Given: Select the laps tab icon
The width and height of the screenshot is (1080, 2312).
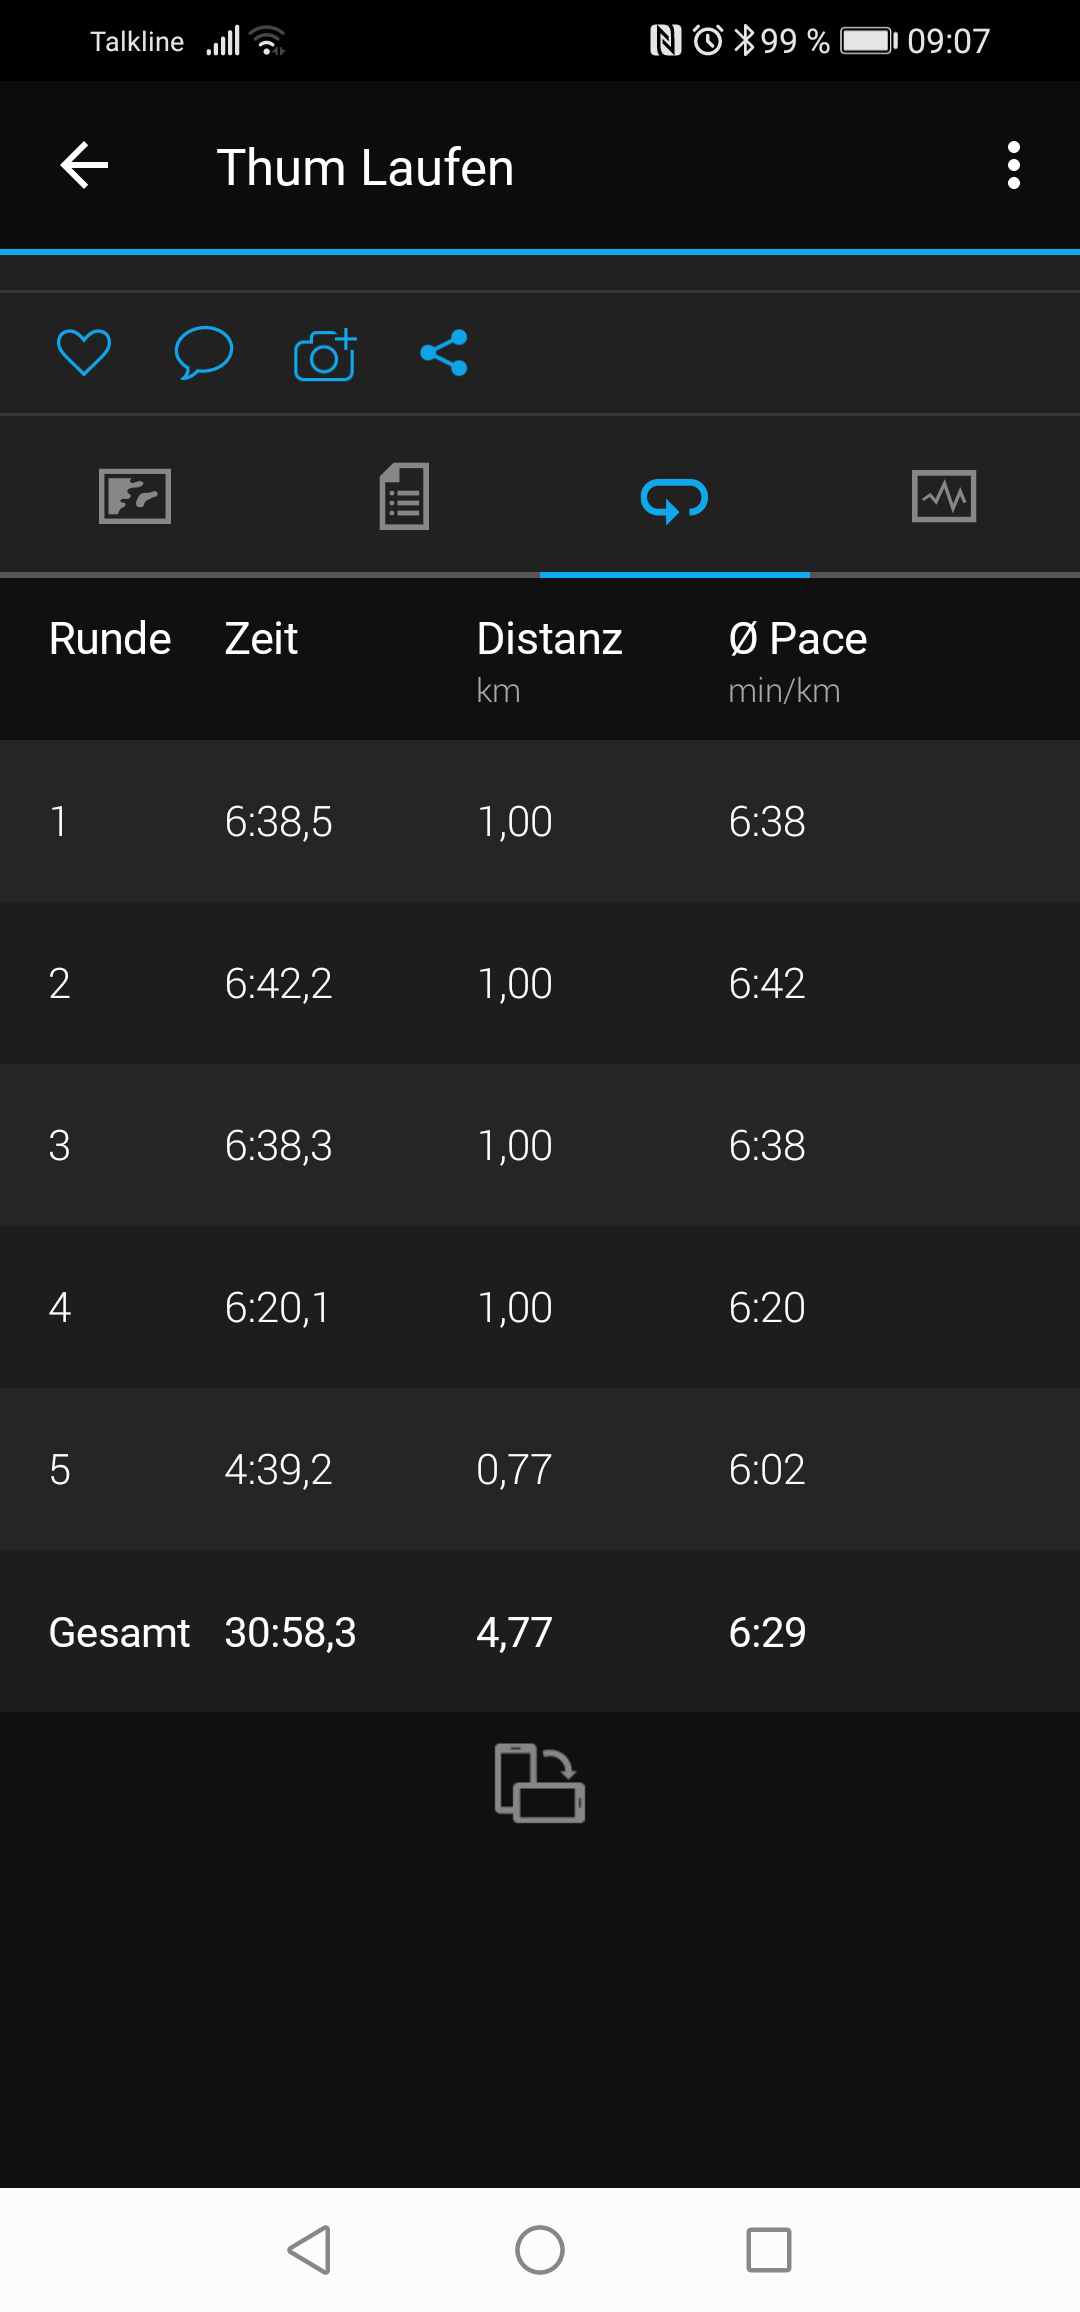Looking at the screenshot, I should [674, 498].
